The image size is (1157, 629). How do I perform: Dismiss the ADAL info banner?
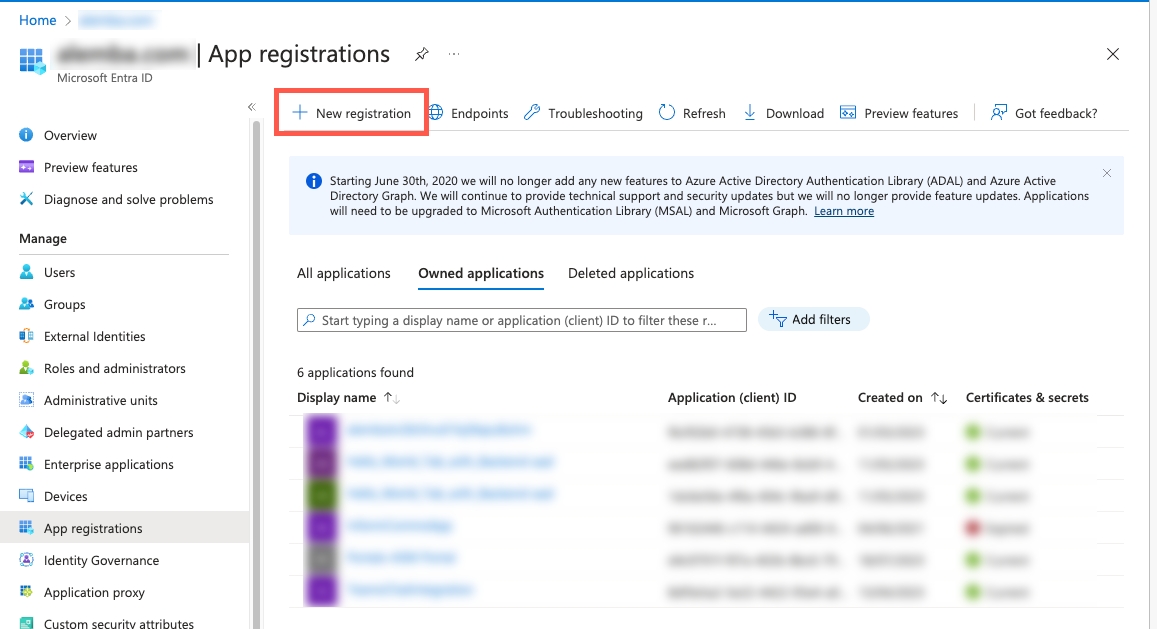1106,173
